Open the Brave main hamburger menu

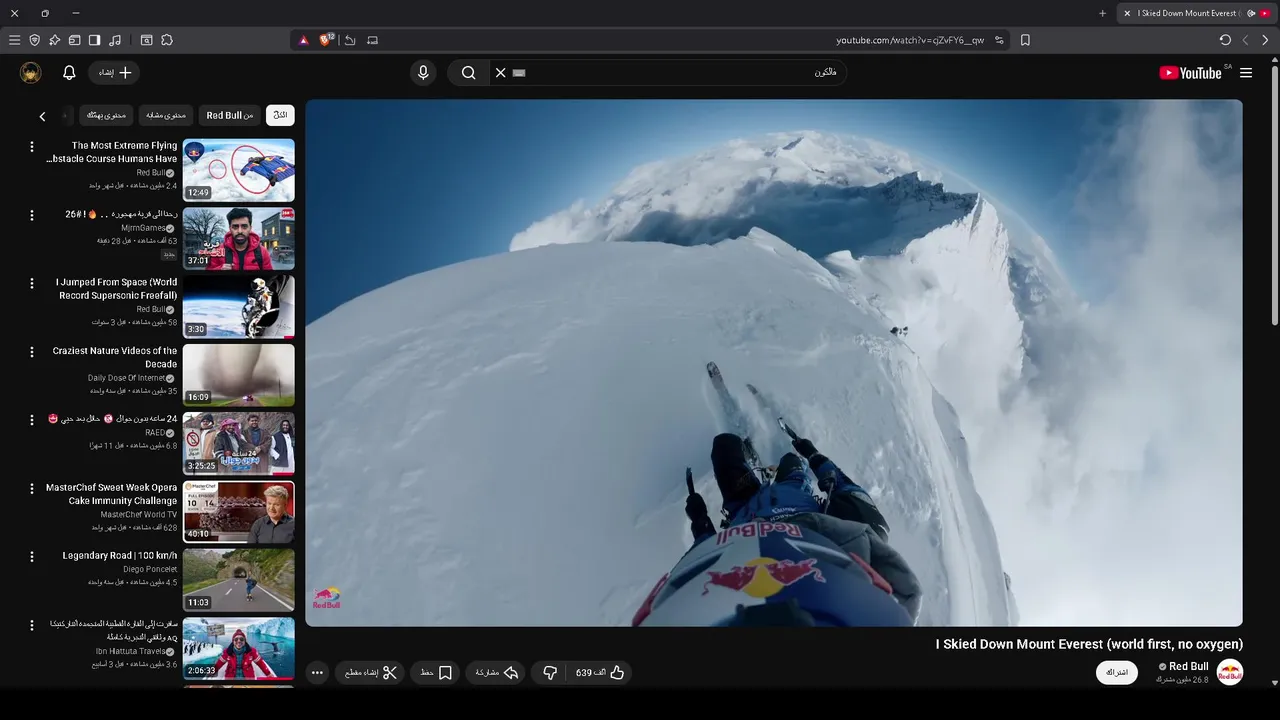tap(14, 40)
